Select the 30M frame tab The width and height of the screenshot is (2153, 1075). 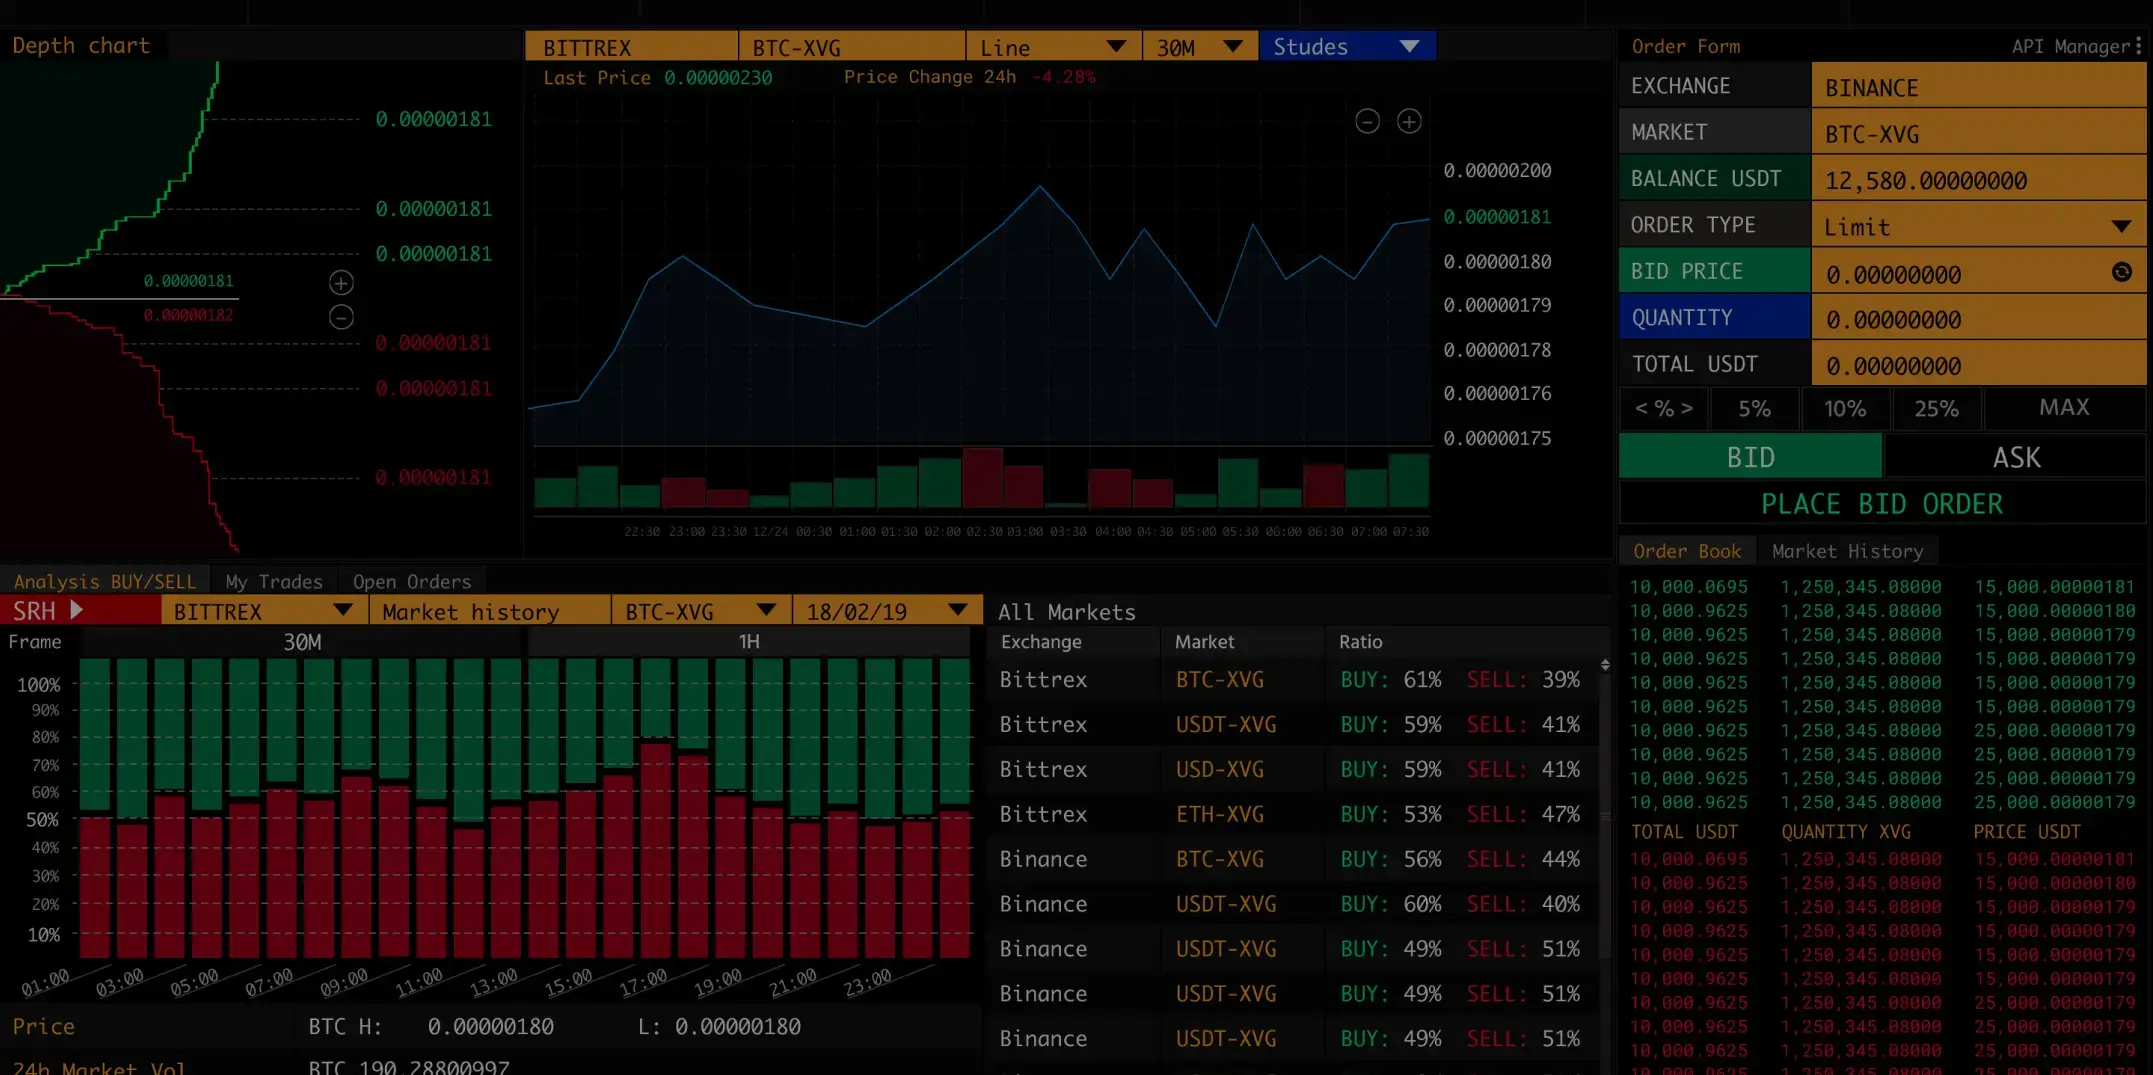click(302, 642)
